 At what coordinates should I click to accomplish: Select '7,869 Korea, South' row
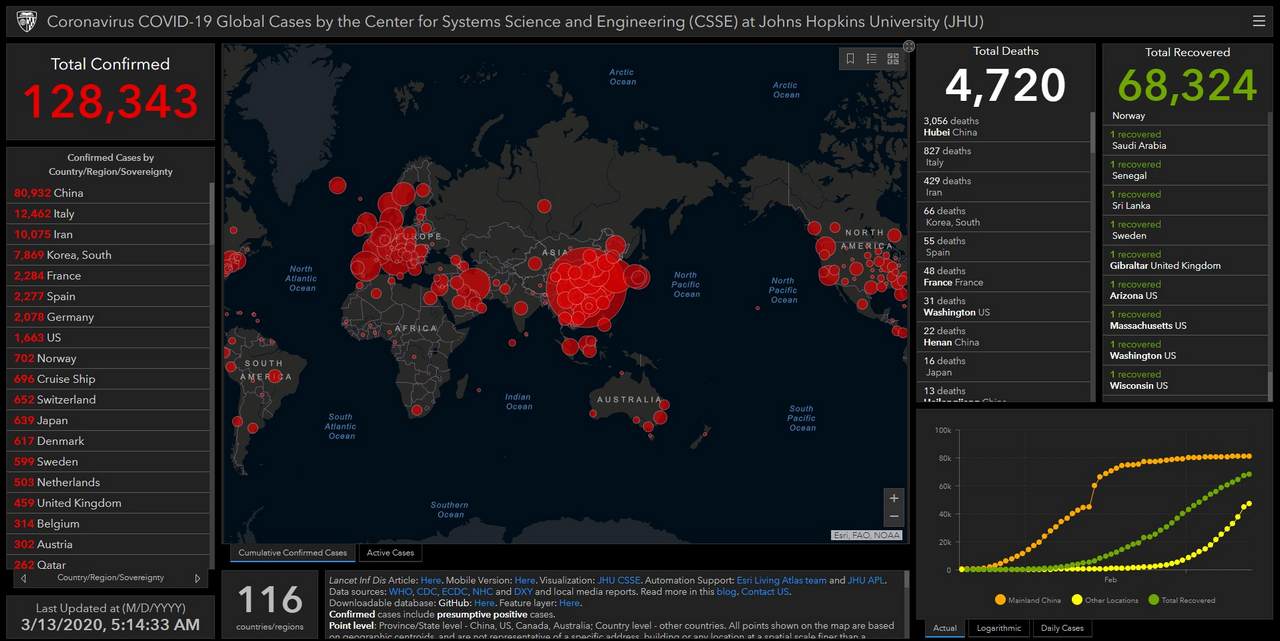pos(110,255)
